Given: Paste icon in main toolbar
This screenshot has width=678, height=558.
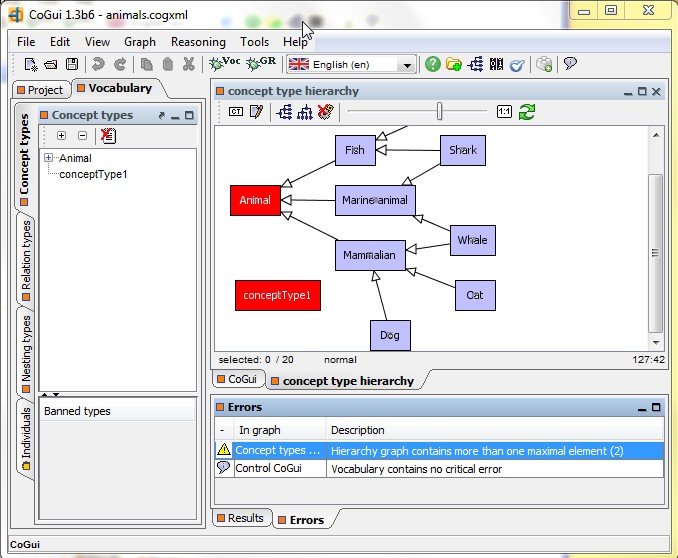Looking at the screenshot, I should tap(168, 64).
